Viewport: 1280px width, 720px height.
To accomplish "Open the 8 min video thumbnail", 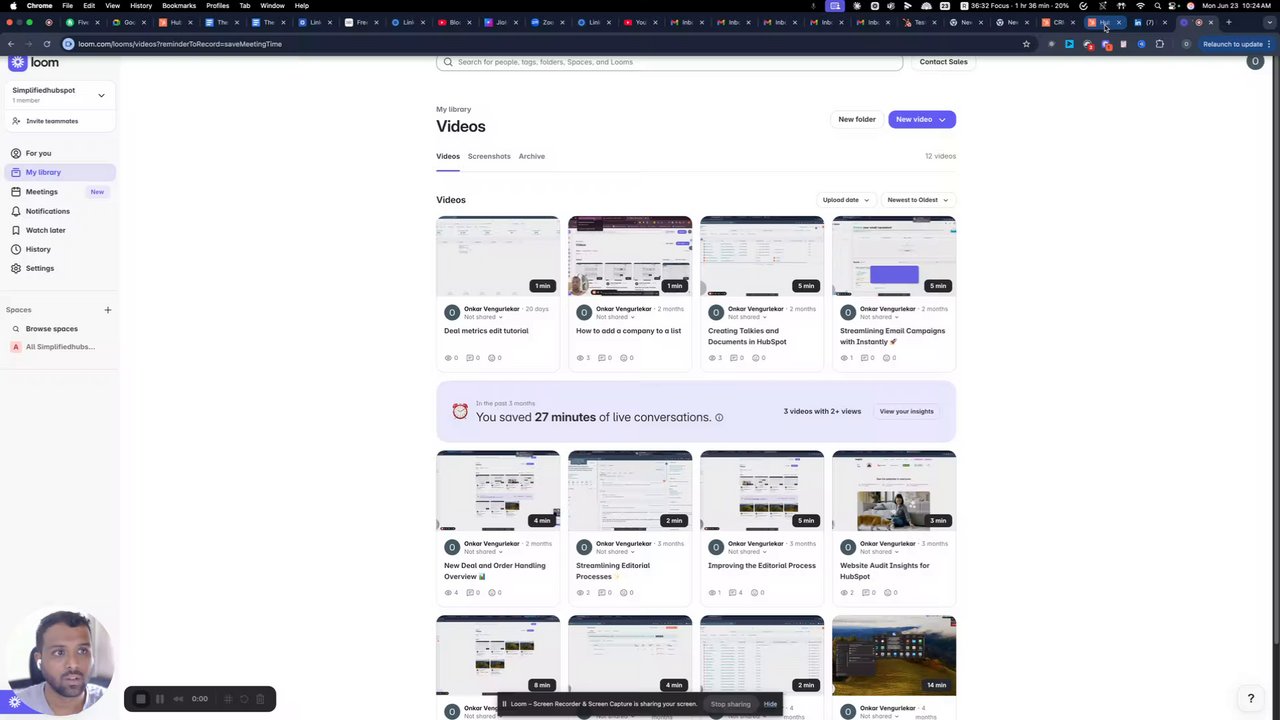I will 498,655.
